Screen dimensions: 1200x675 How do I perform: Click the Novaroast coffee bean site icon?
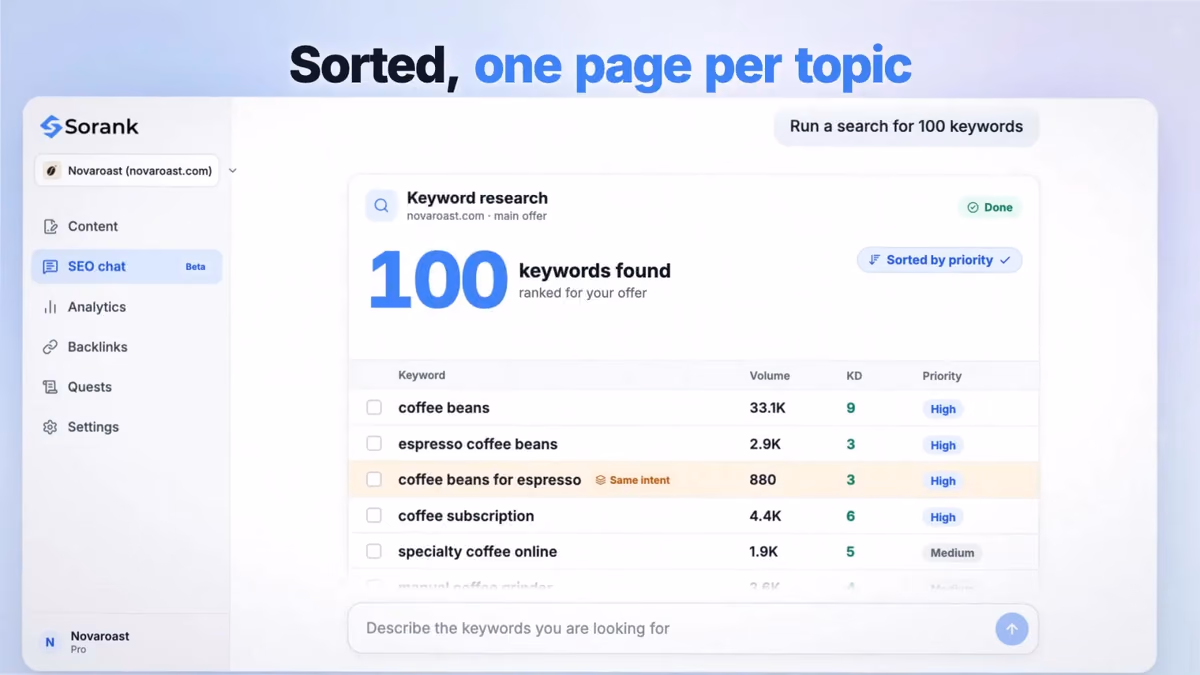51,171
